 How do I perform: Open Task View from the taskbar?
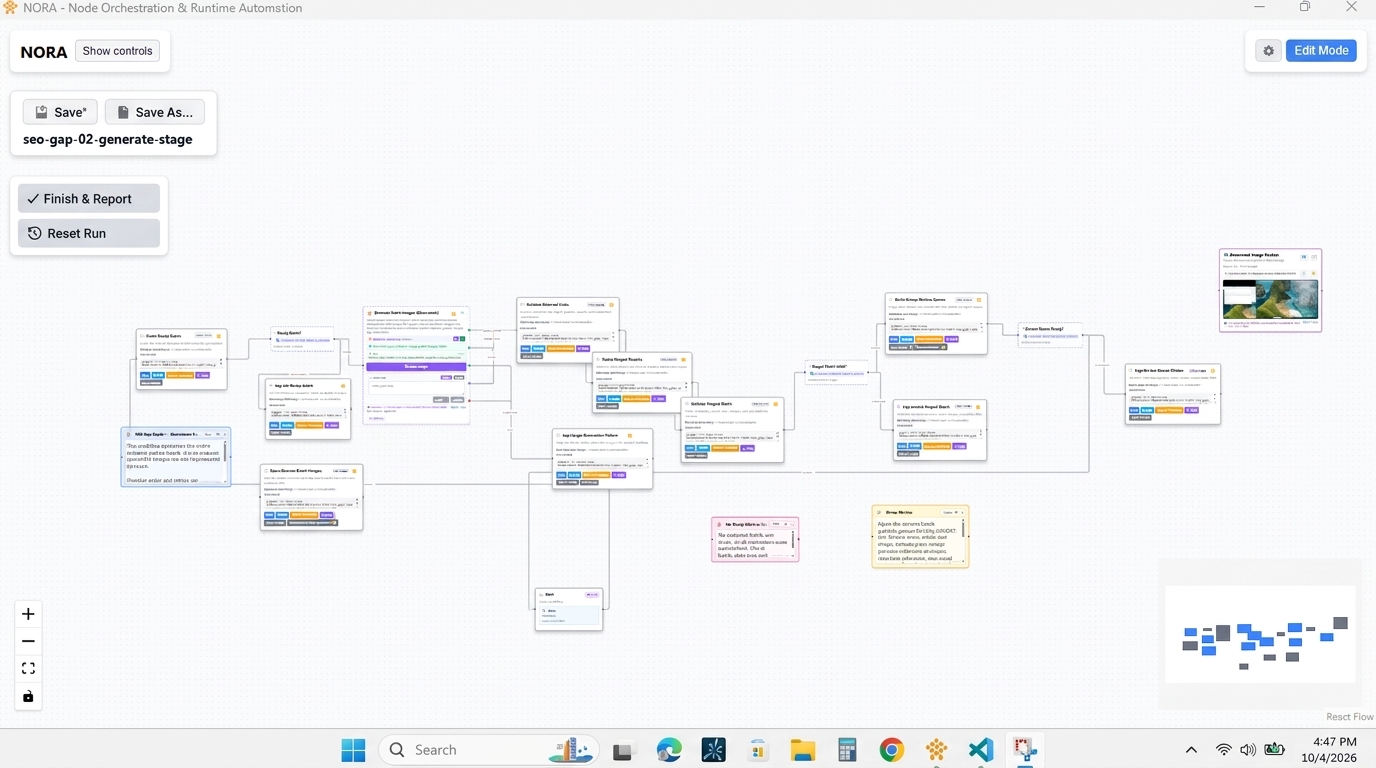click(x=625, y=750)
